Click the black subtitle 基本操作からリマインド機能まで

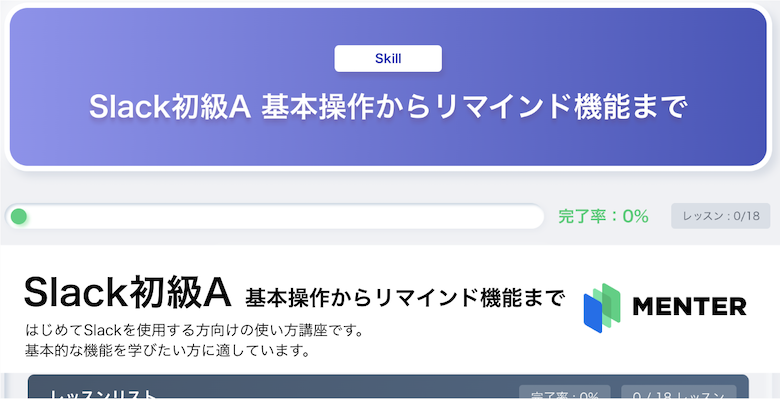(405, 298)
